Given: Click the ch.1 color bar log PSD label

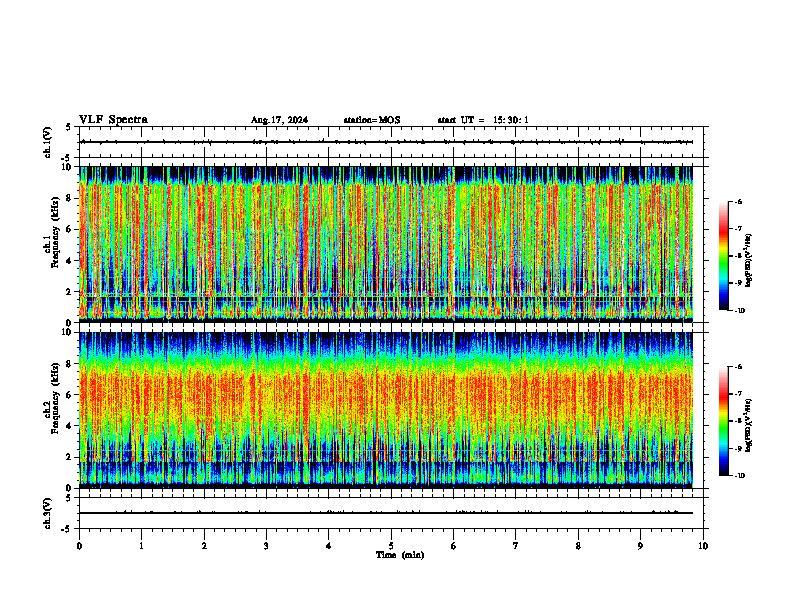Looking at the screenshot, I should (749, 261).
